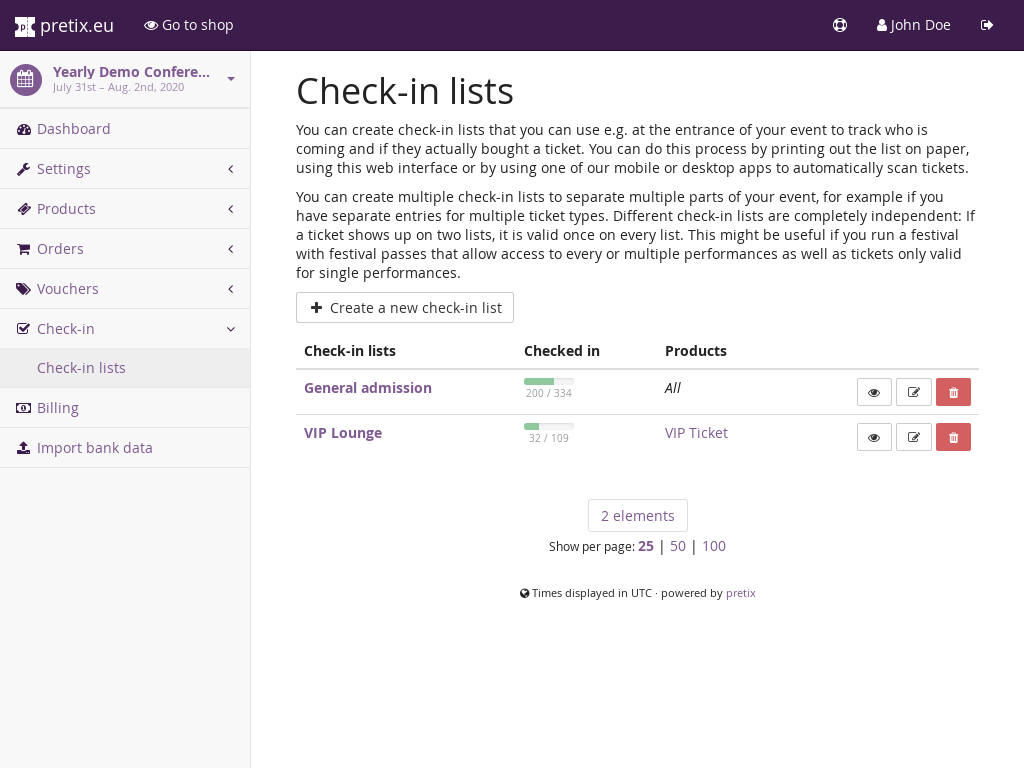Click the General admission progress bar
Image resolution: width=1024 pixels, height=768 pixels.
(x=548, y=381)
